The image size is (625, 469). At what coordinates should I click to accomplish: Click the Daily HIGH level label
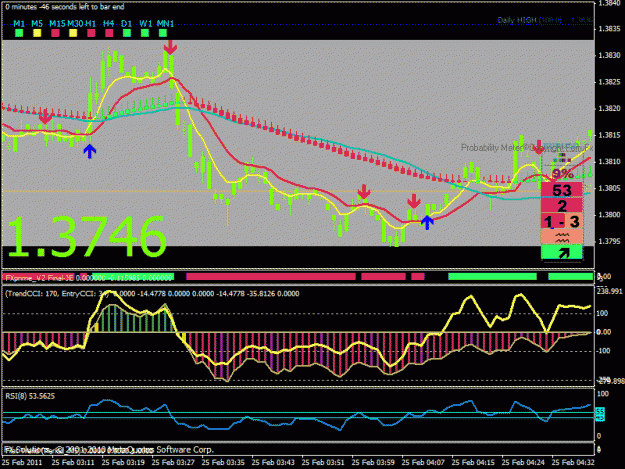coord(544,20)
